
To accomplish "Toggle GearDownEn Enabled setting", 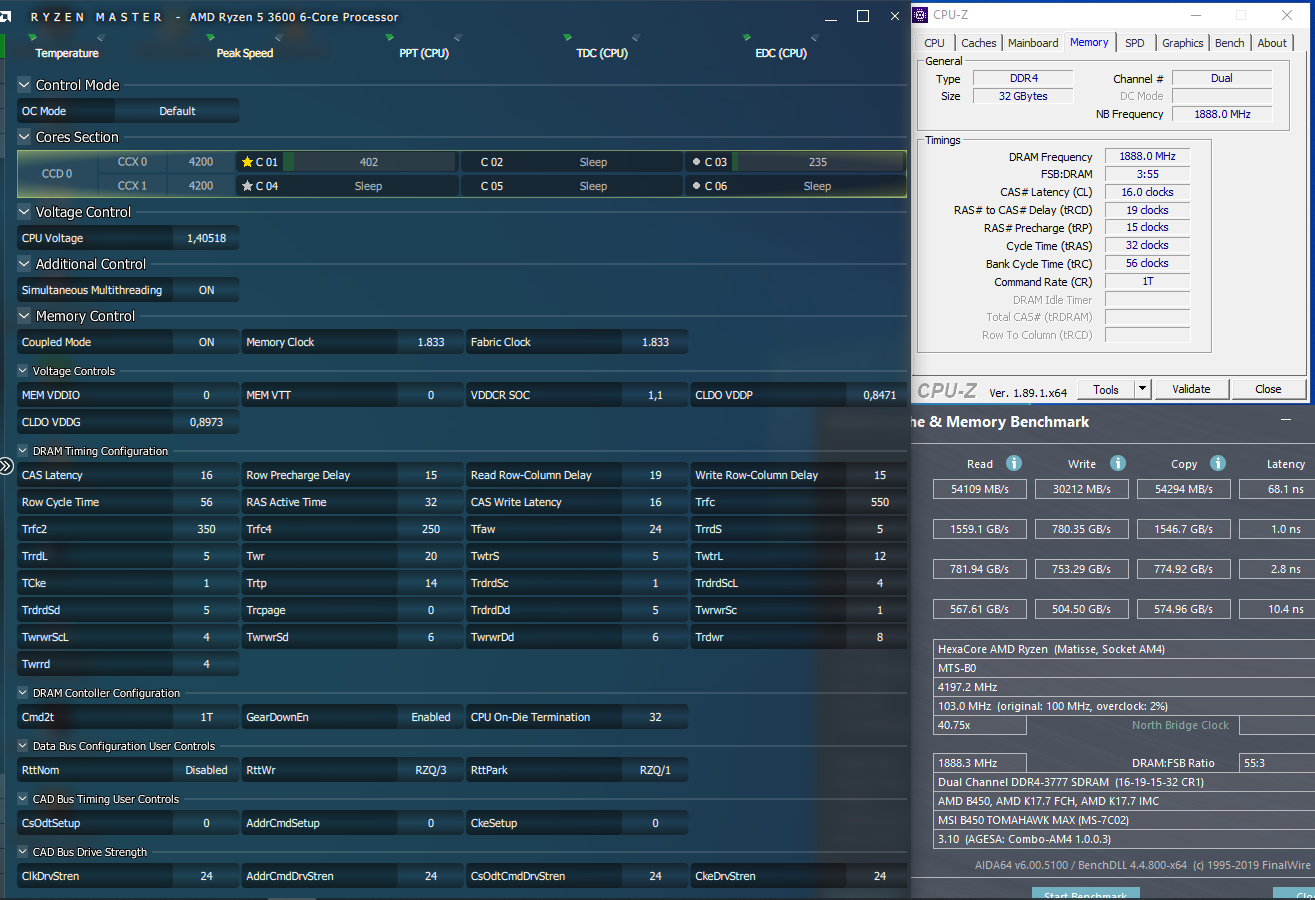I will tap(431, 717).
